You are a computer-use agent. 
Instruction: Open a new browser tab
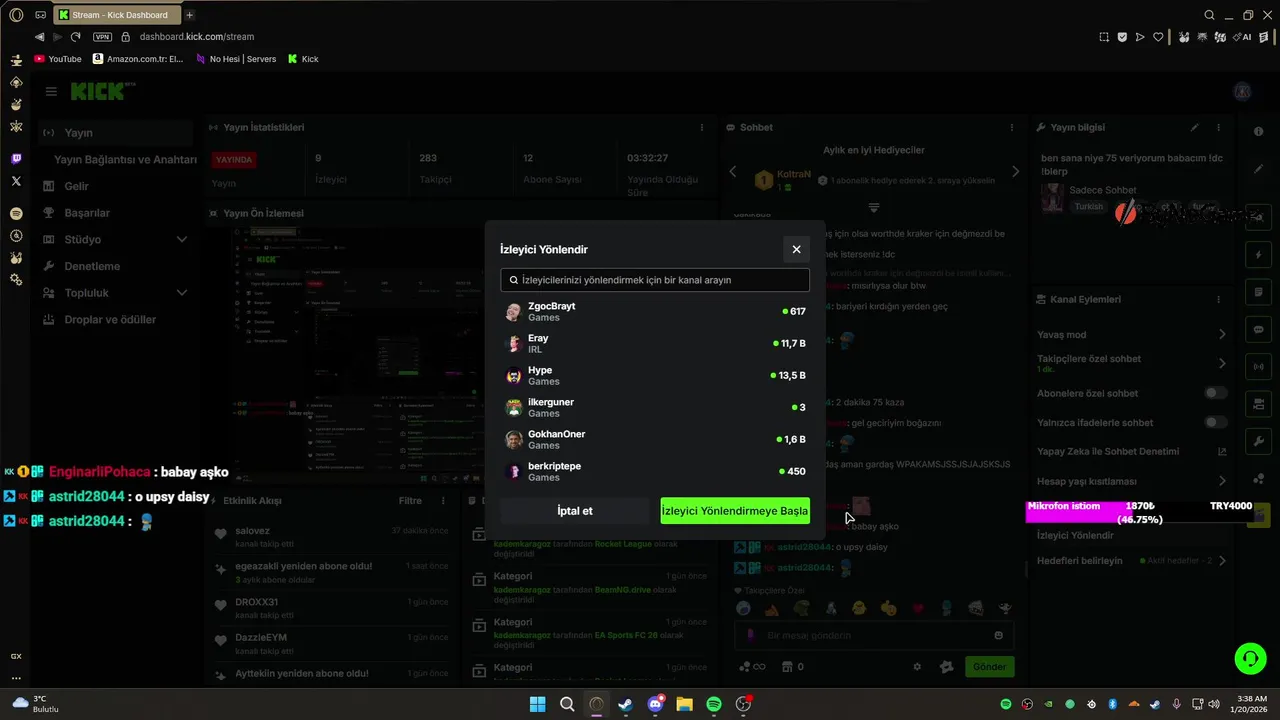click(x=189, y=15)
